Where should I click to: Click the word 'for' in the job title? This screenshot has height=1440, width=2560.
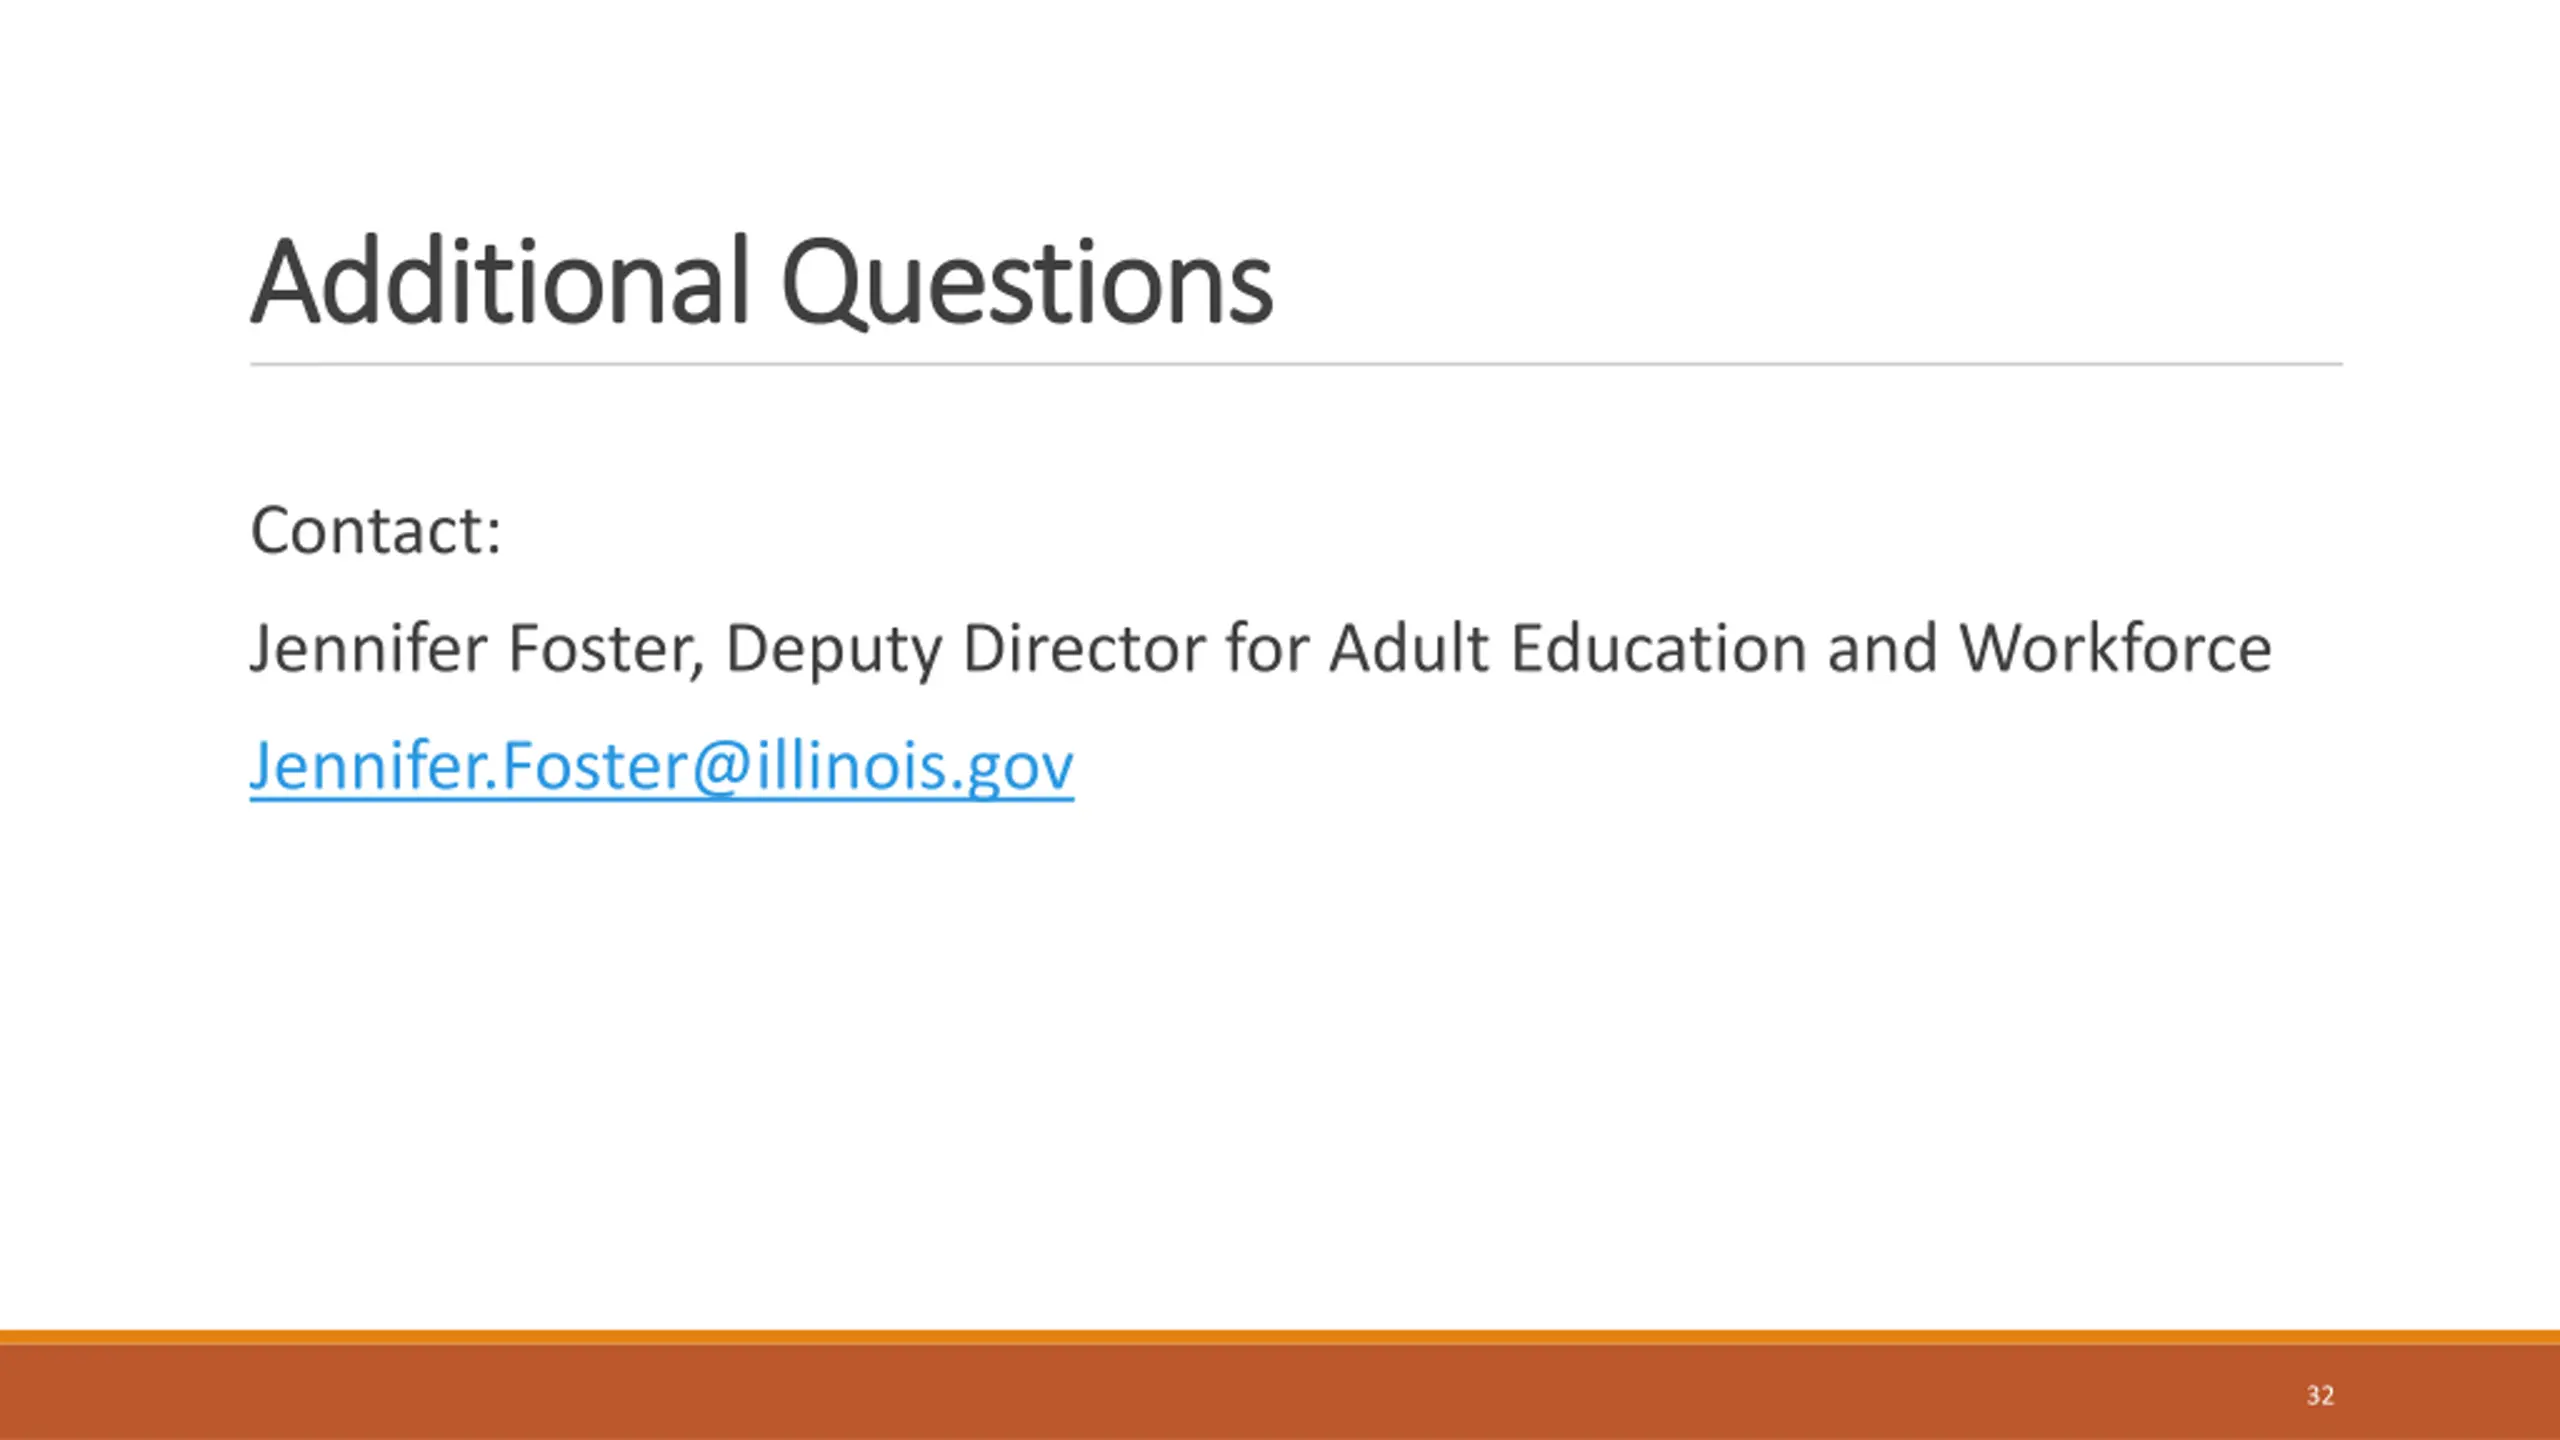(1267, 648)
